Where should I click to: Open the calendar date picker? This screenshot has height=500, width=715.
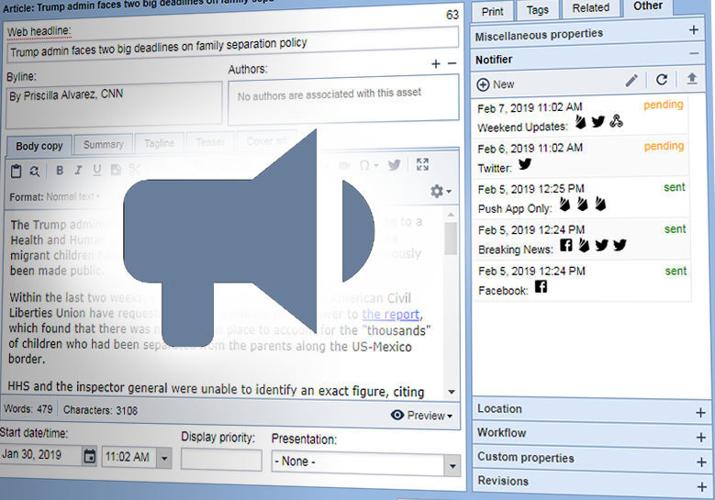90,456
